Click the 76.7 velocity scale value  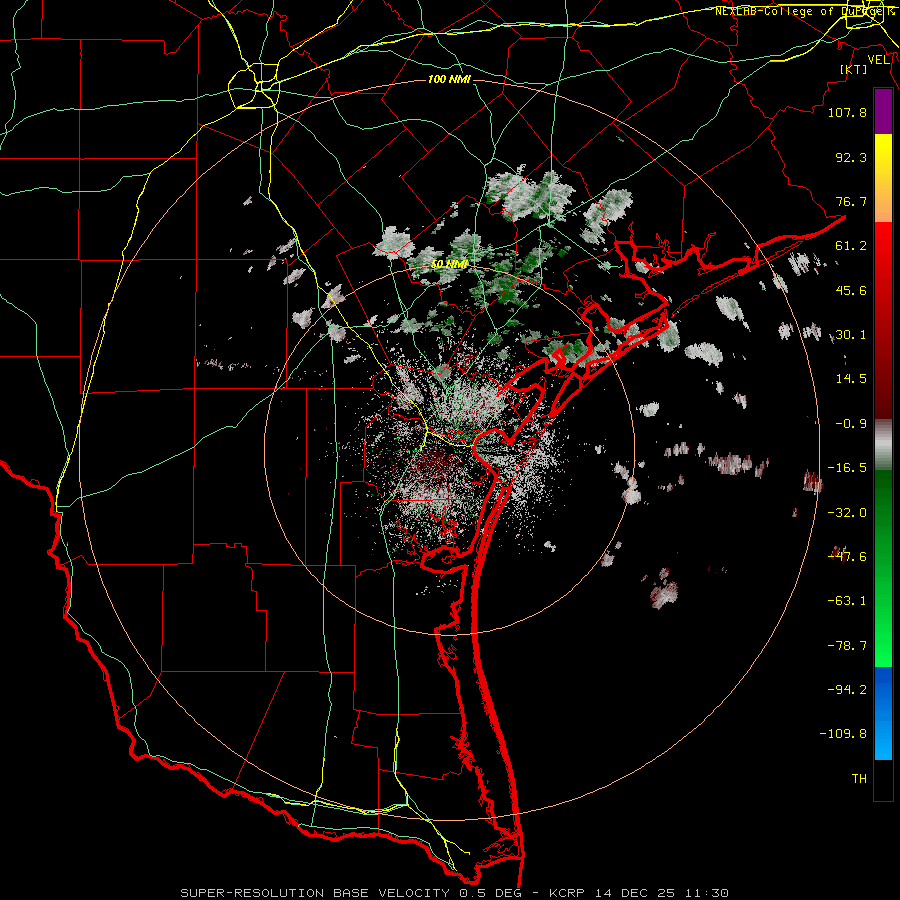click(x=851, y=201)
